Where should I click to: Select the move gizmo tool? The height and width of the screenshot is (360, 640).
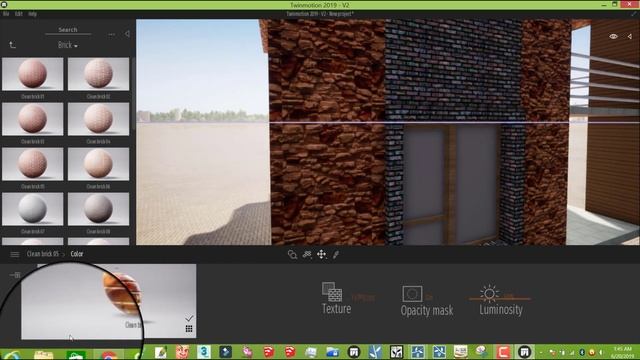pyautogui.click(x=322, y=255)
